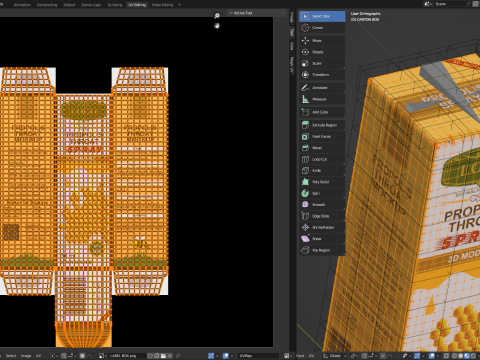Open the image file folder button

click(x=163, y=356)
